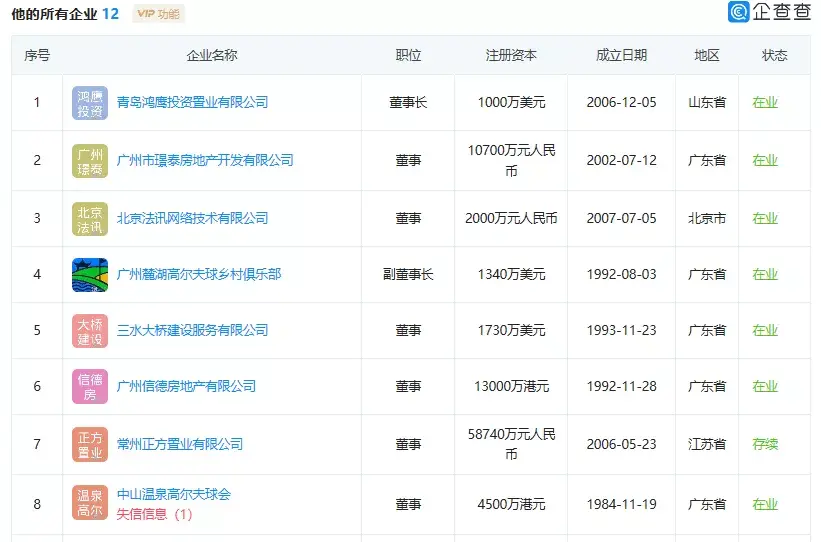Click date 2007-07-05 cell

(x=622, y=218)
